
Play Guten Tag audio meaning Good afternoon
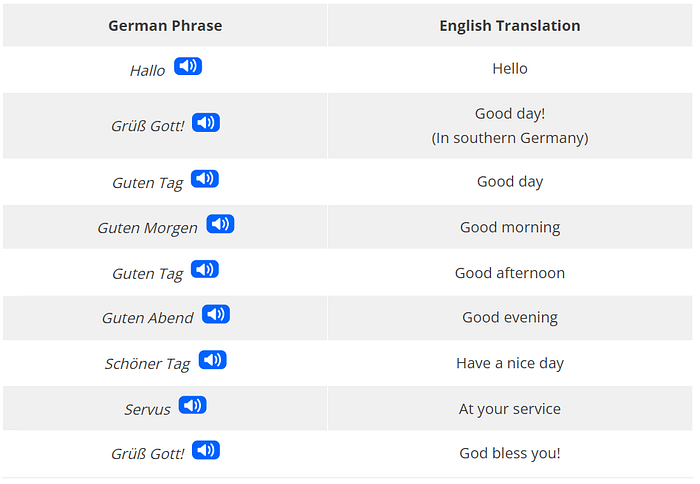(x=204, y=270)
